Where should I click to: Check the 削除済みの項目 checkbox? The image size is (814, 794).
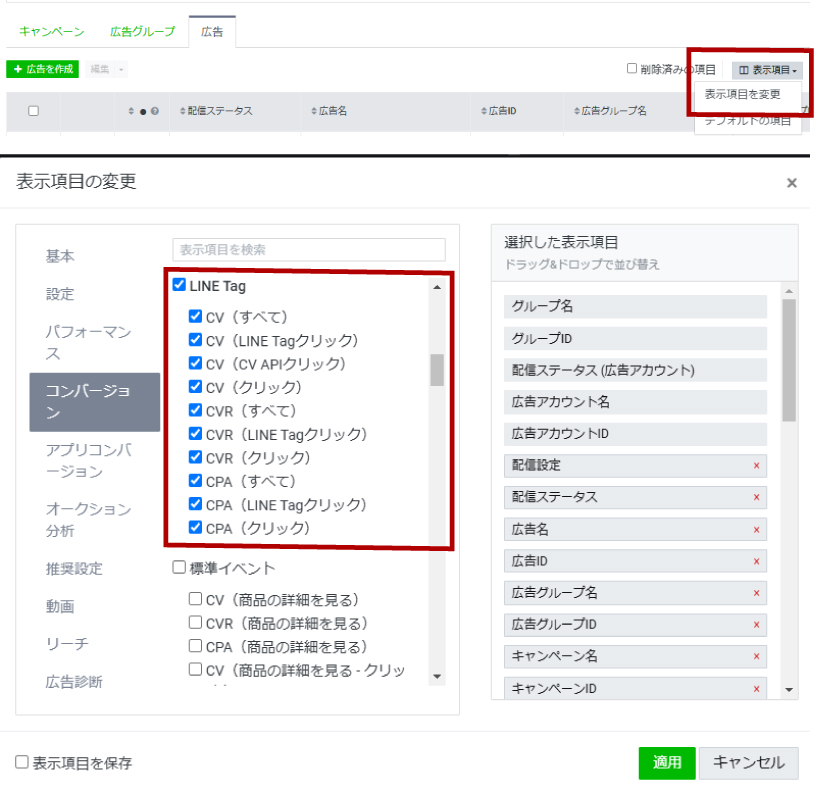point(633,68)
